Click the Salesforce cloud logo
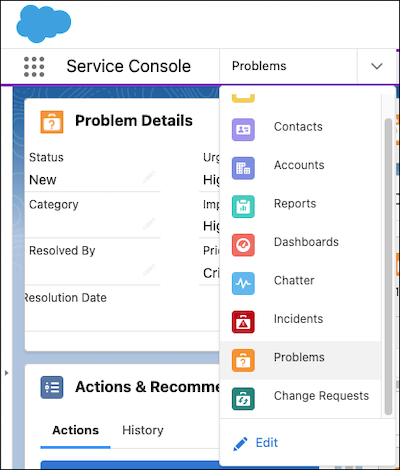400x470 pixels. coord(43,24)
